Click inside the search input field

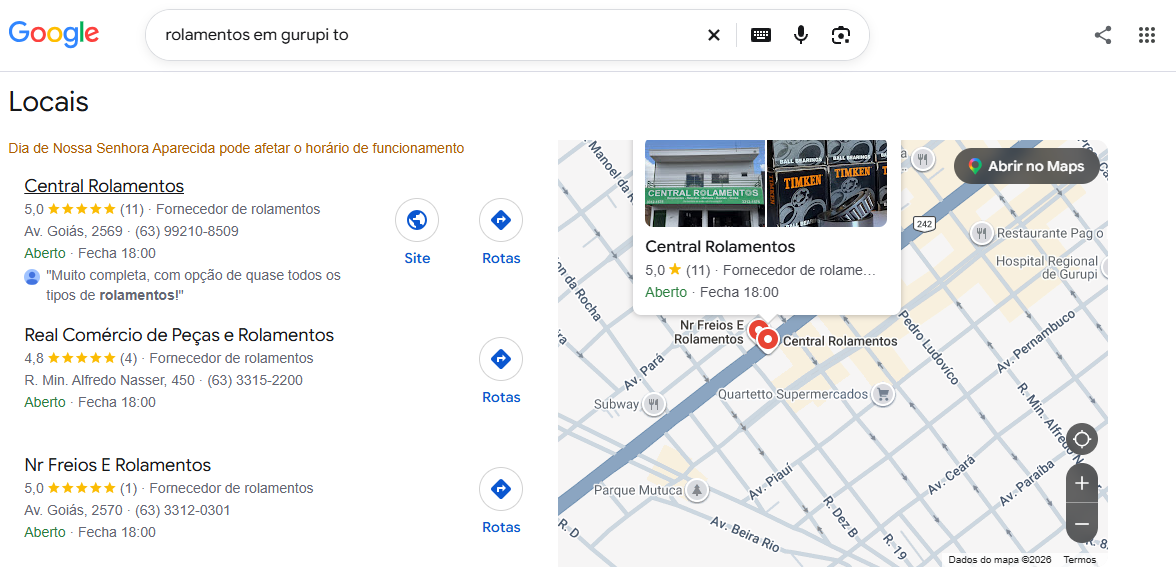point(428,35)
